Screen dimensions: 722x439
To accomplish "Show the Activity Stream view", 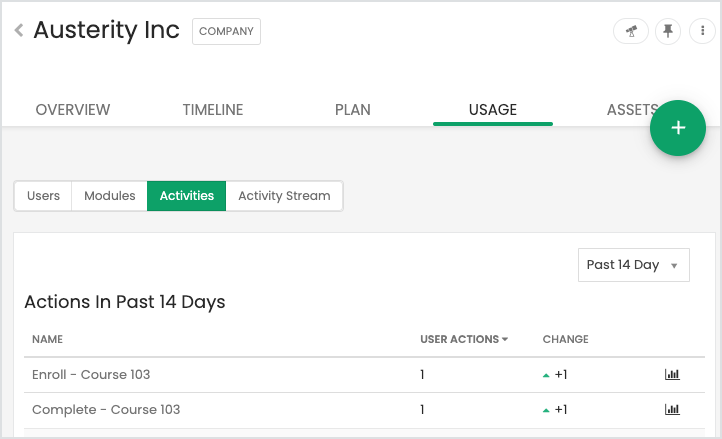I will 284,196.
